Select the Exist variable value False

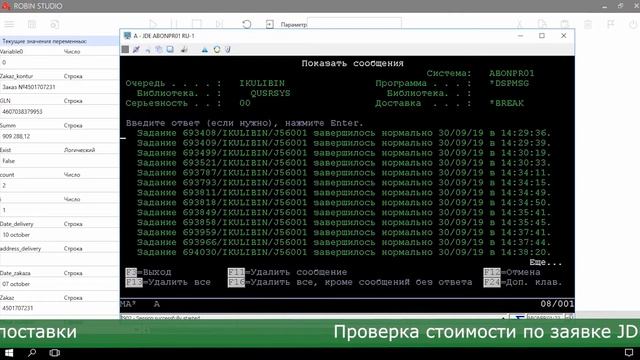[9, 161]
